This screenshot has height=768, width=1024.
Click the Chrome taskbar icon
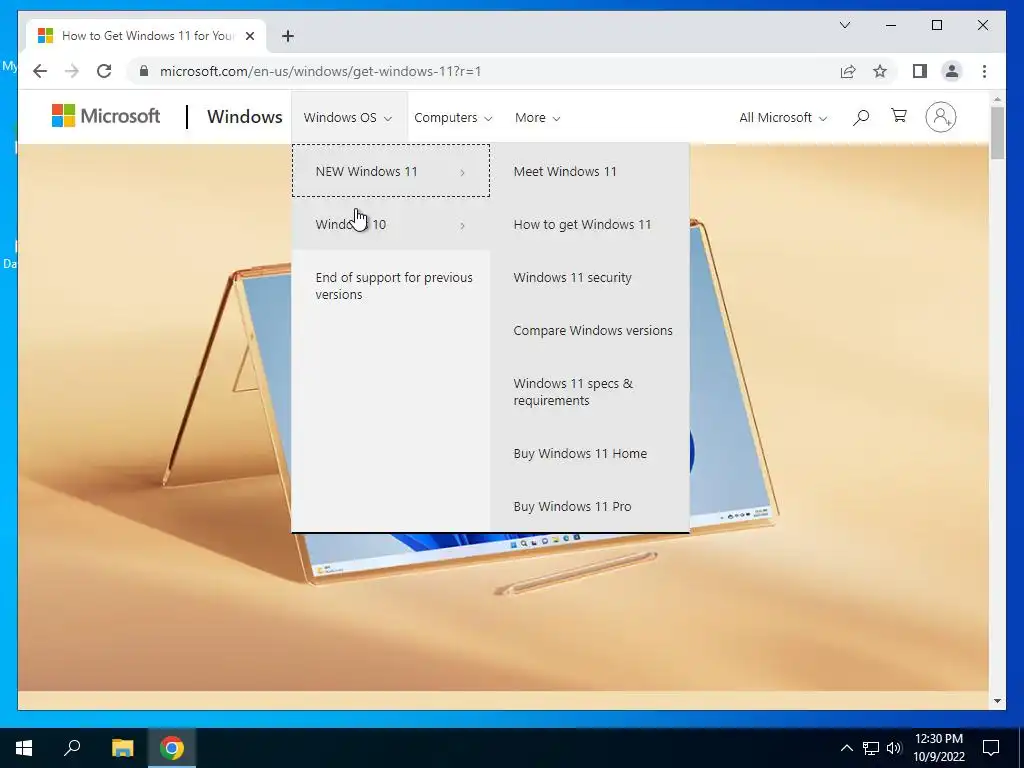[171, 748]
